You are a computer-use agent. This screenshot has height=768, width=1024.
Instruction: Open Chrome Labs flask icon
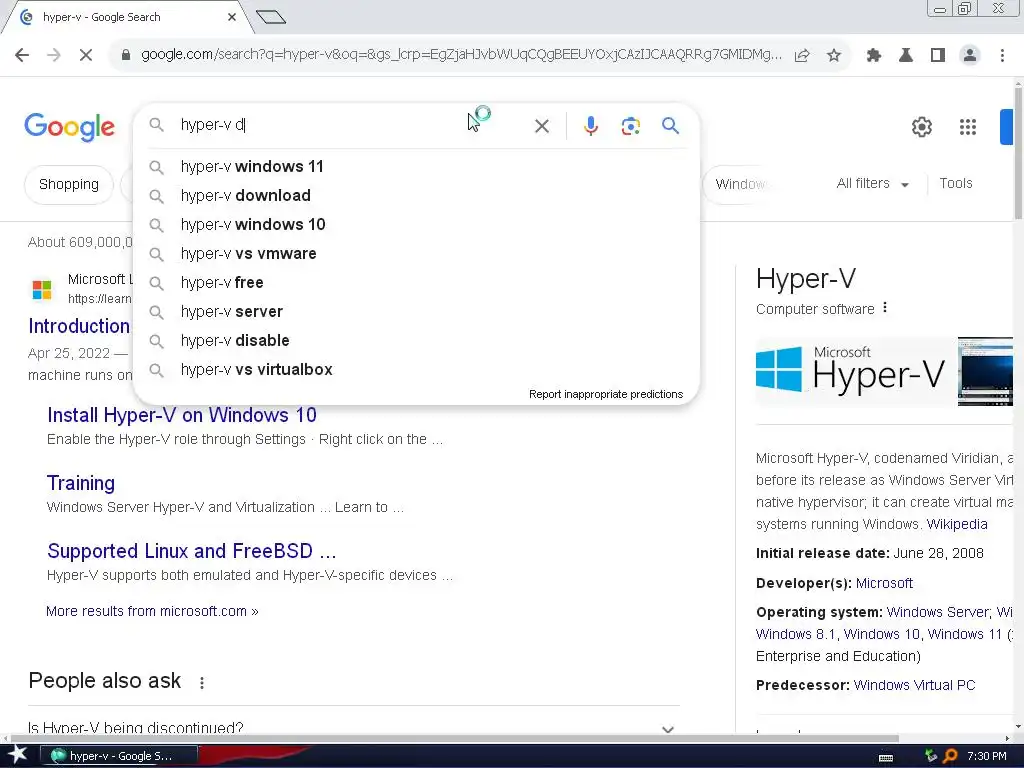[x=906, y=56]
